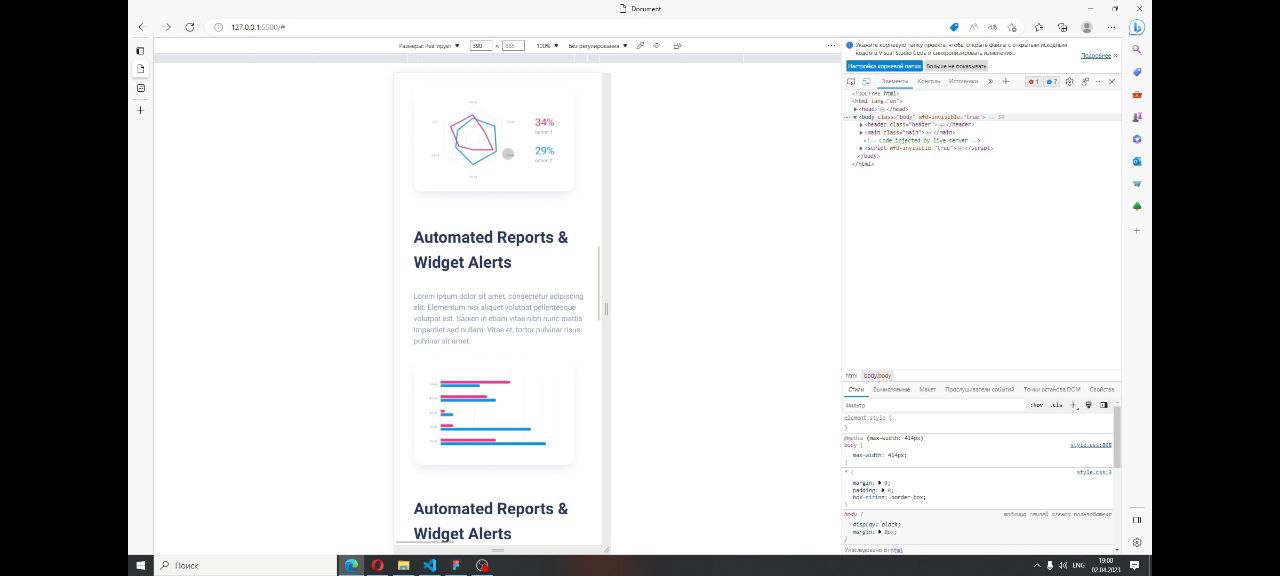Toggle the :hov element state button
Image resolution: width=1280 pixels, height=576 pixels.
point(1037,405)
